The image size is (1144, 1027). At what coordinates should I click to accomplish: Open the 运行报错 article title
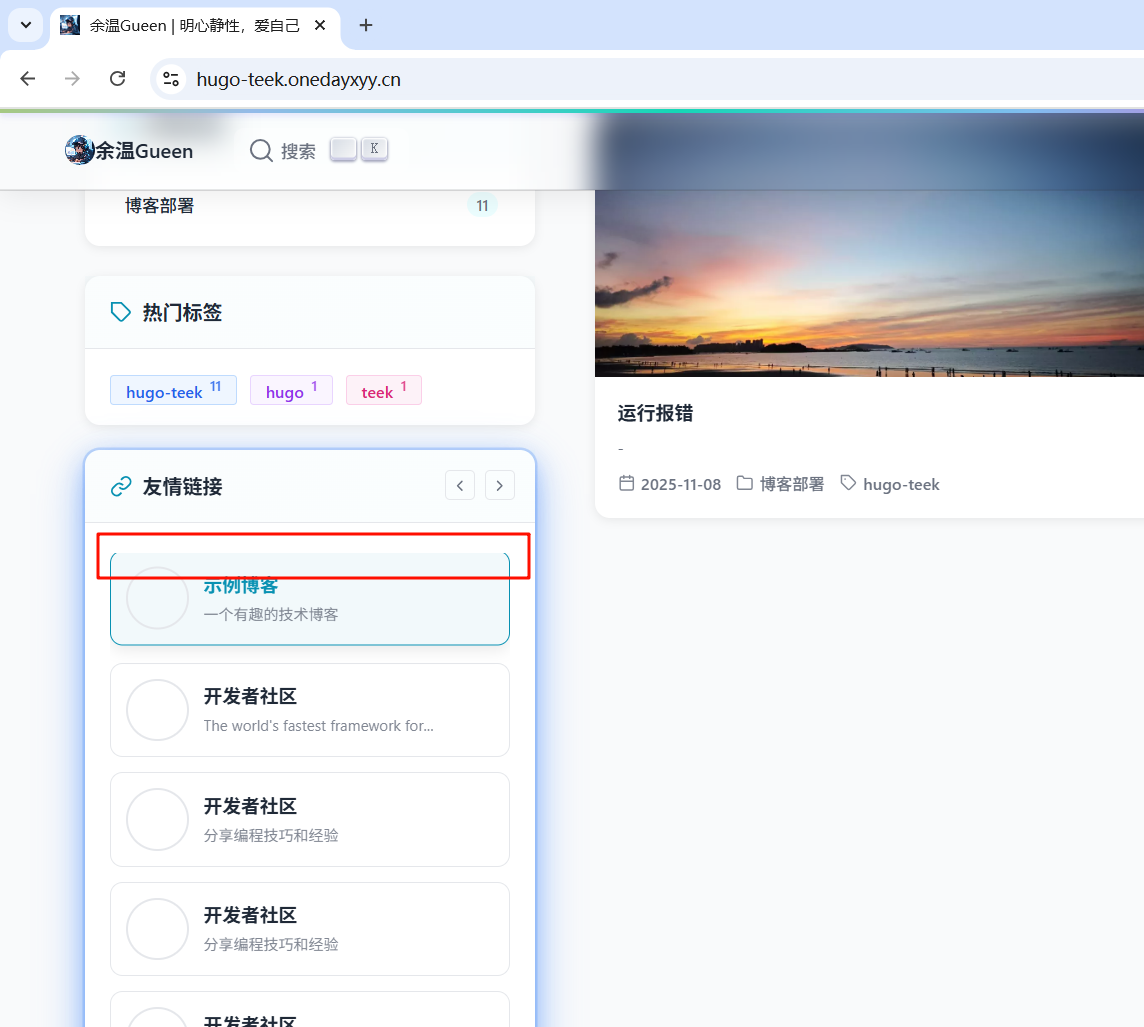(656, 413)
